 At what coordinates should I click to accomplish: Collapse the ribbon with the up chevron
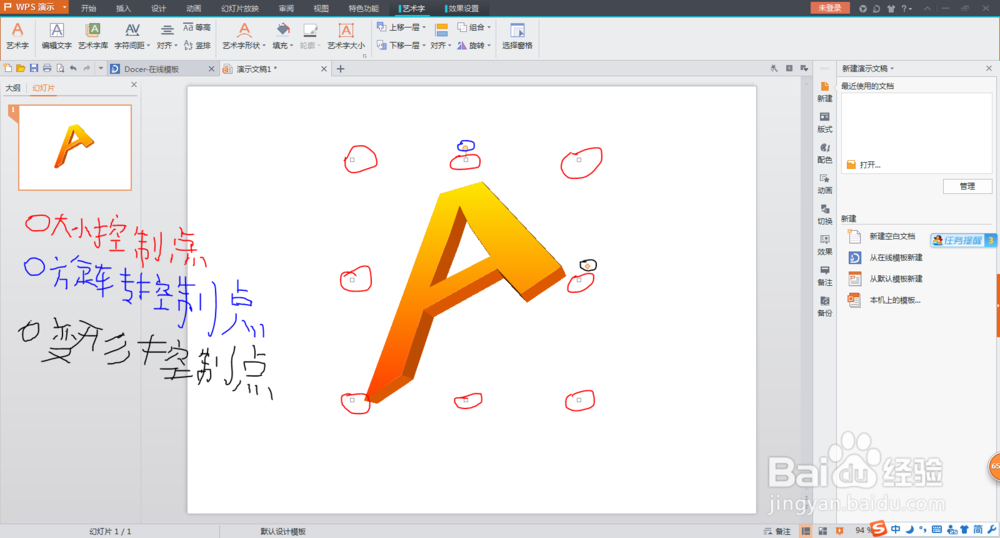[x=927, y=8]
